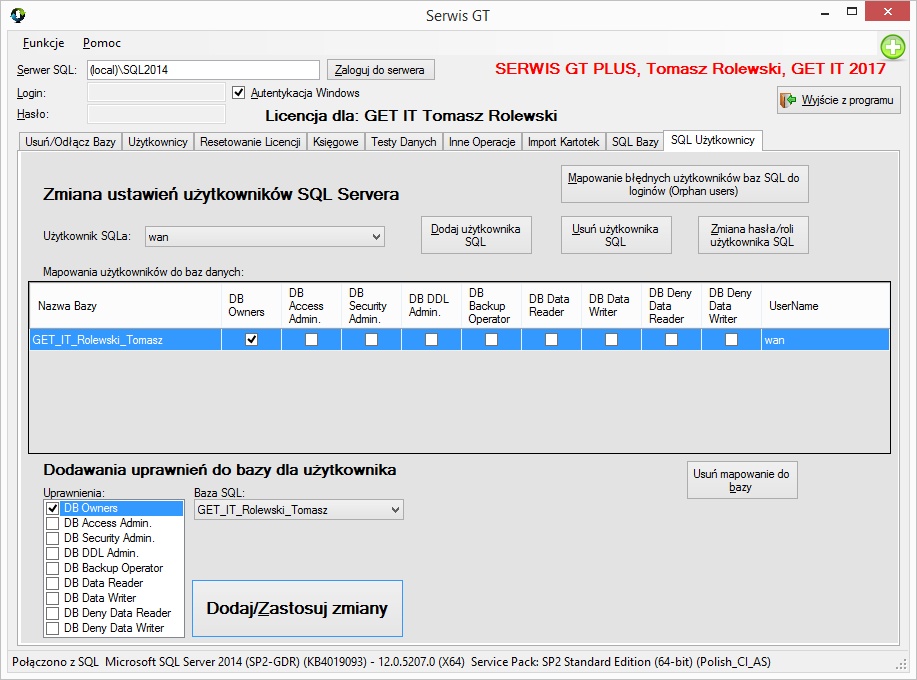Open the Funkcje menu
The image size is (917, 680).
[43, 43]
